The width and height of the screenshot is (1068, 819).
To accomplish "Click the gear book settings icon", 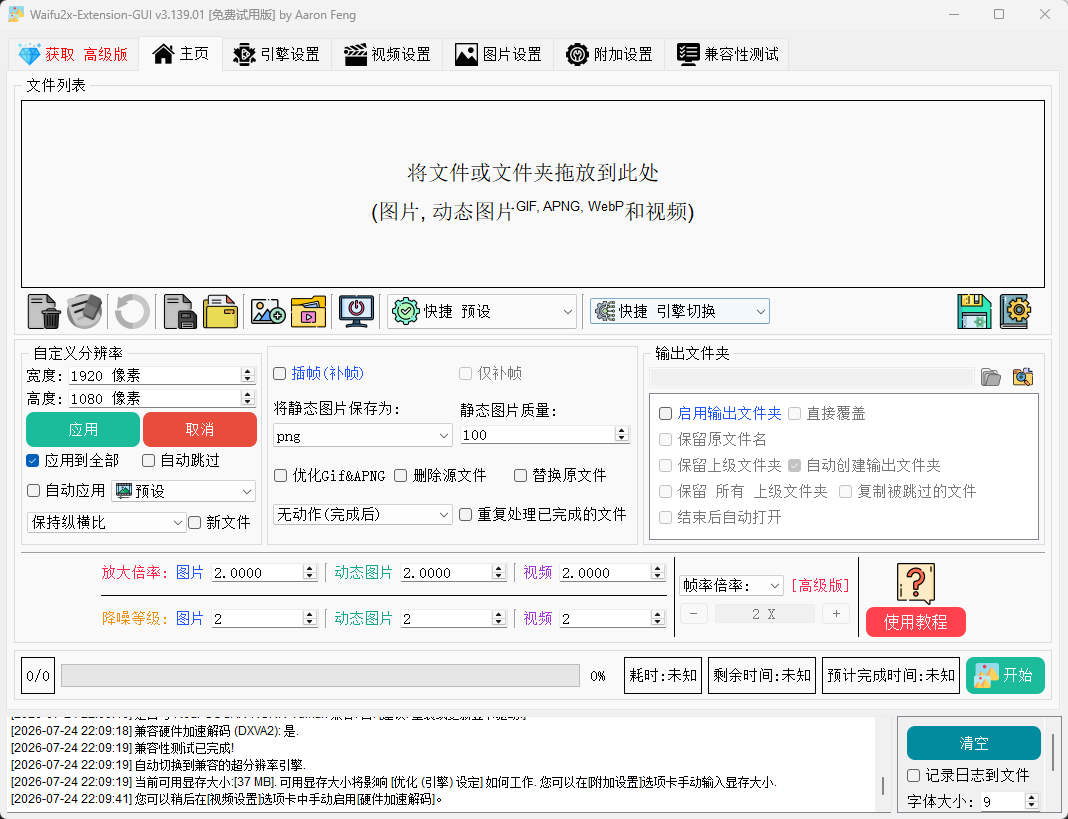I will [x=1016, y=312].
